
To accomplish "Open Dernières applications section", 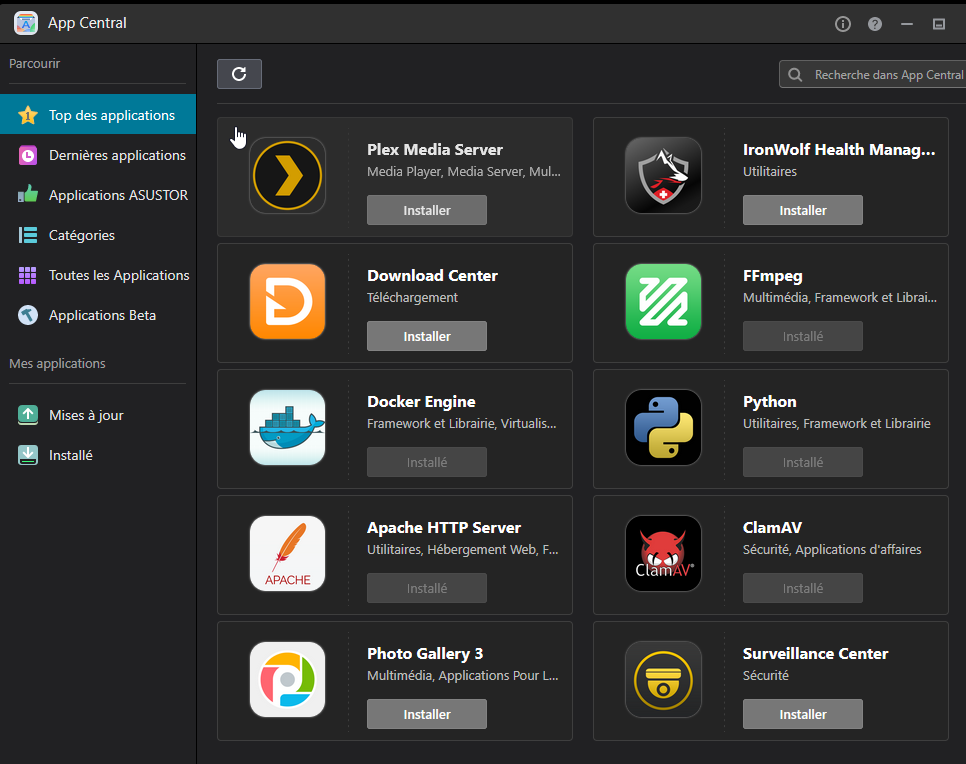I will click(98, 155).
